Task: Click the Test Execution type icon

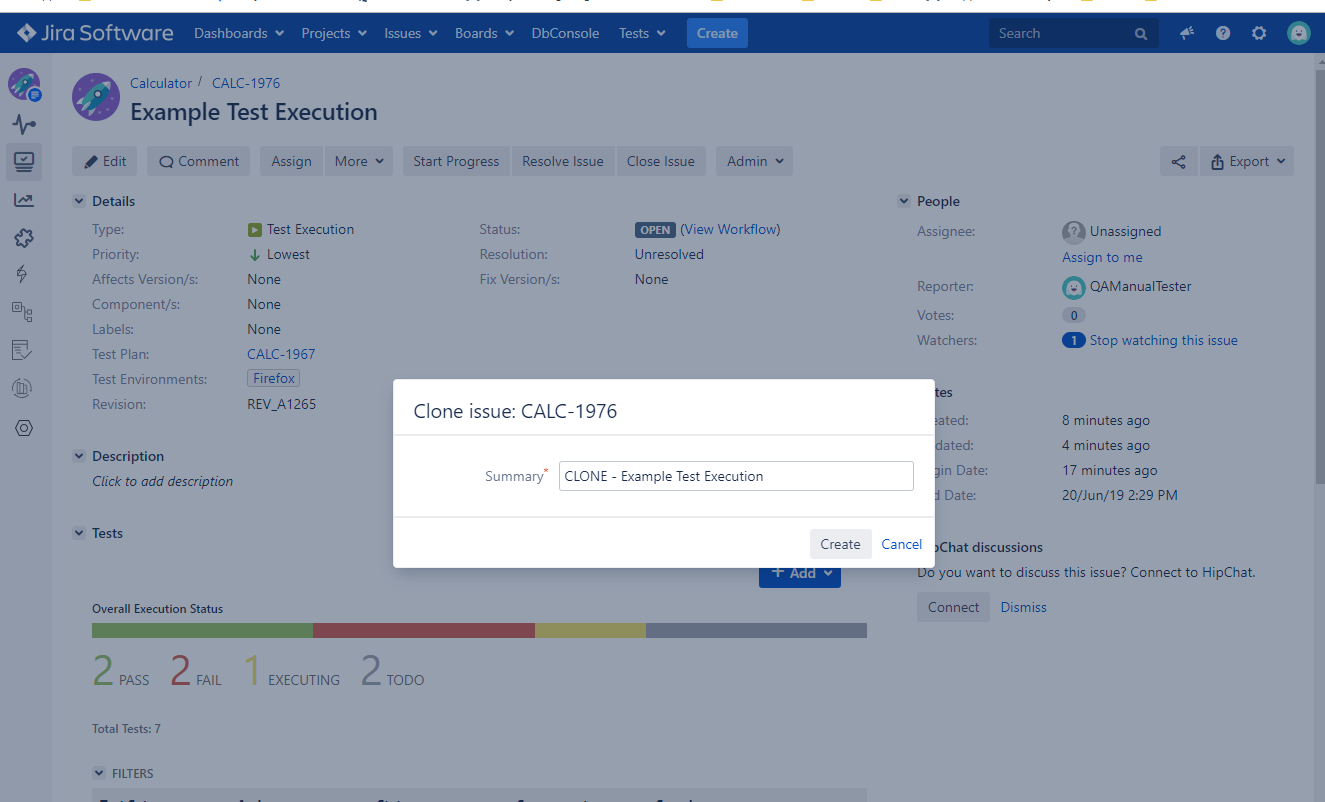Action: (x=255, y=230)
